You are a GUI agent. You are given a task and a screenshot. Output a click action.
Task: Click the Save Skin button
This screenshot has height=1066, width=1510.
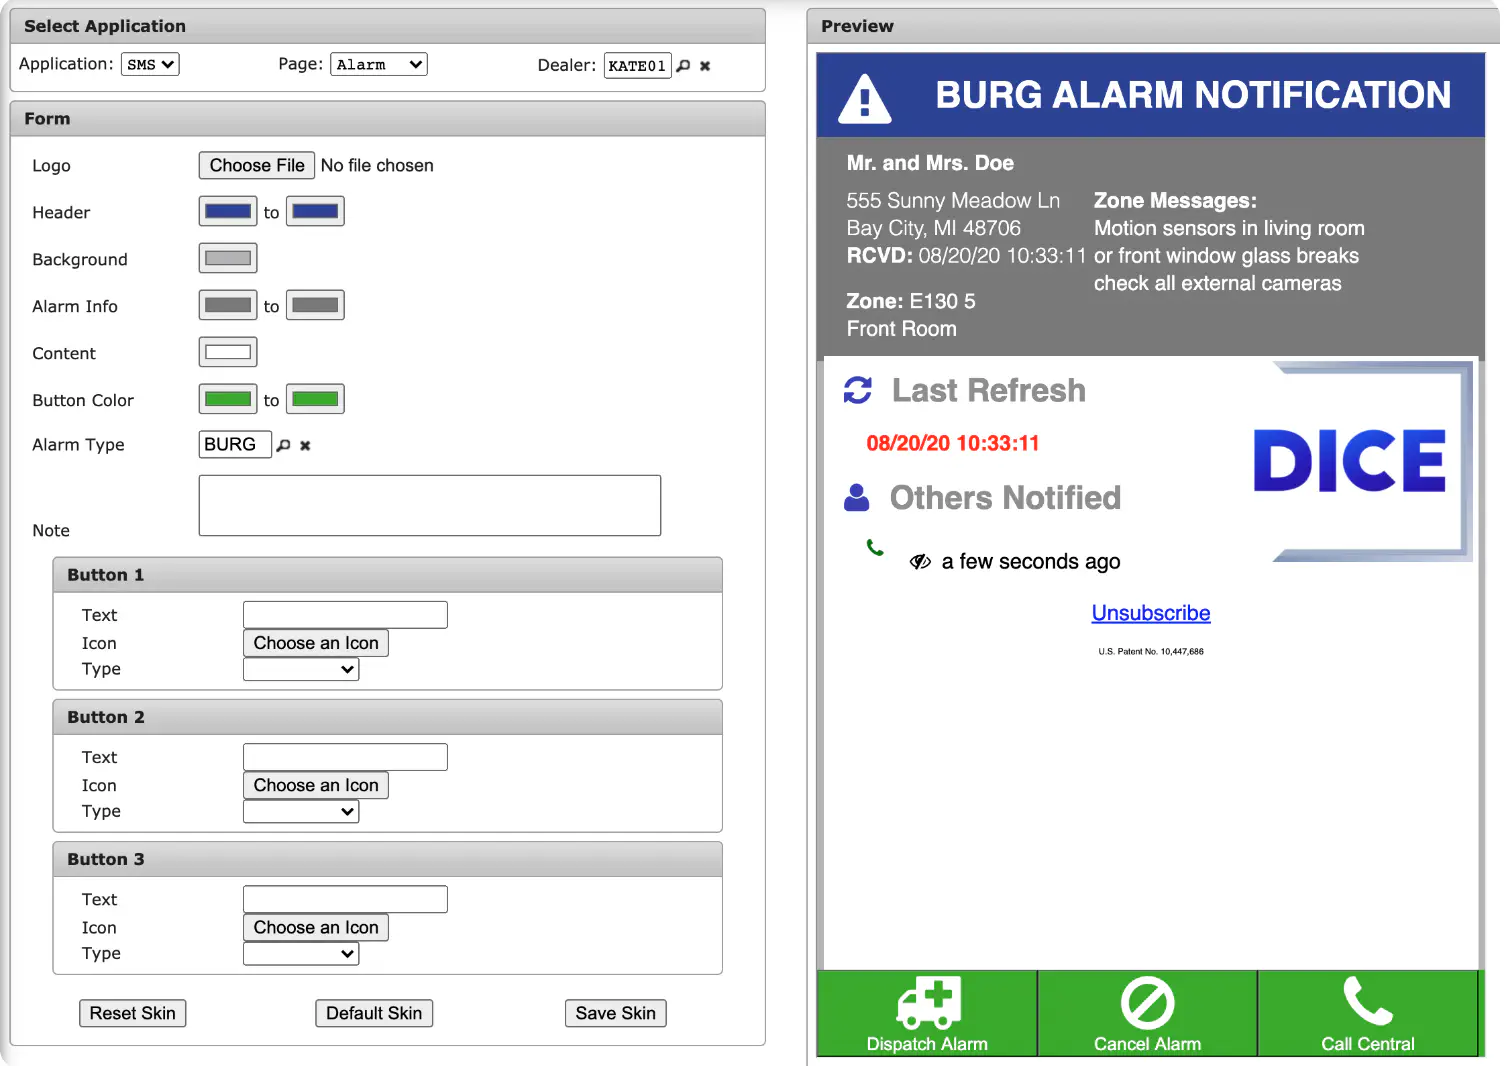point(616,1013)
